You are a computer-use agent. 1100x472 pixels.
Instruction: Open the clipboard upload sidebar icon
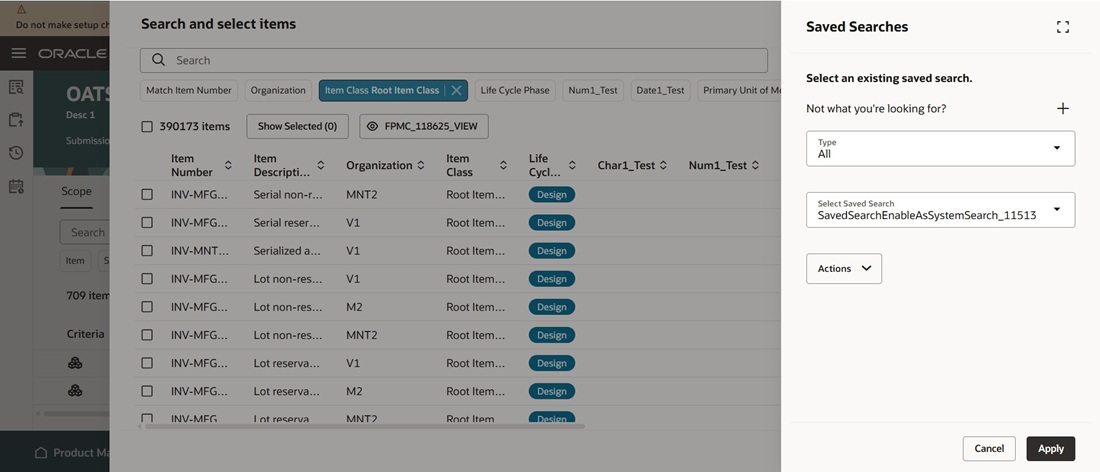(16, 120)
